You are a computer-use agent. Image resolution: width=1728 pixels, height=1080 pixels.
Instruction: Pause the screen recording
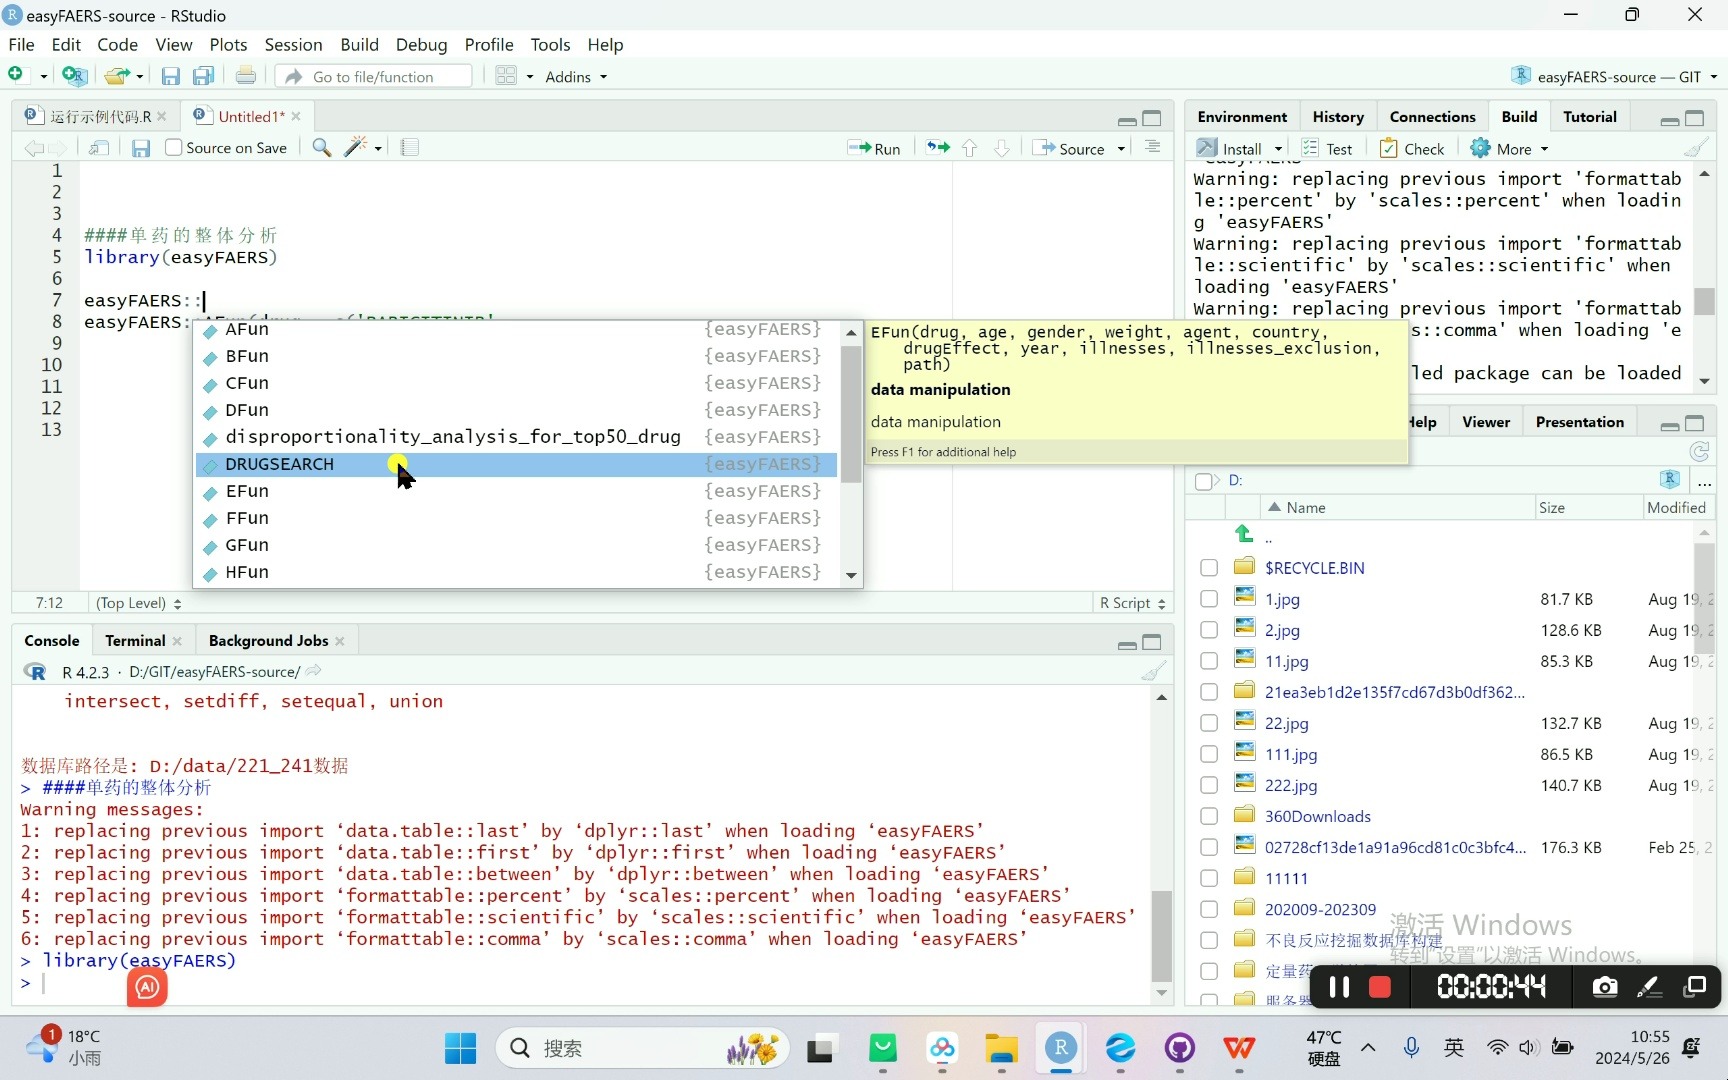(x=1338, y=987)
